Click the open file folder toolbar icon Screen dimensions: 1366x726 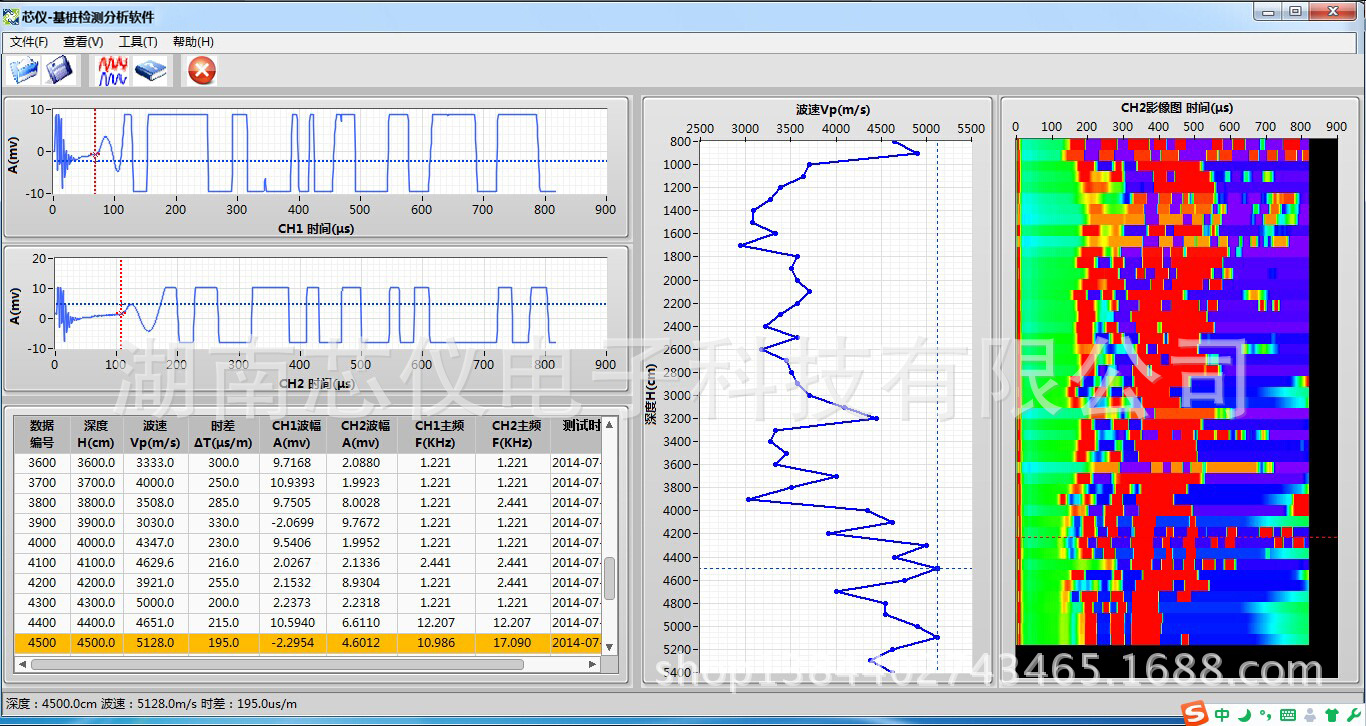pos(24,70)
